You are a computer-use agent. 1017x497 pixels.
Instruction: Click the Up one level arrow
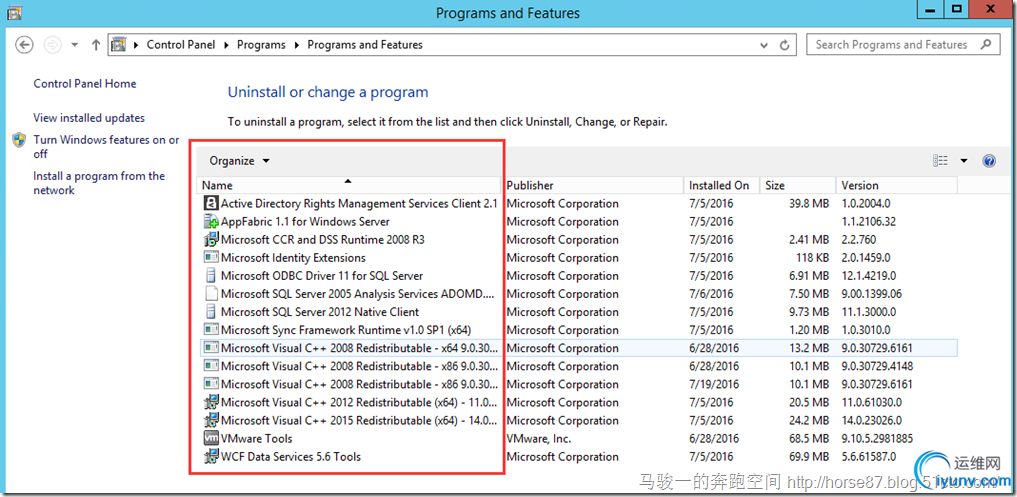tap(96, 45)
